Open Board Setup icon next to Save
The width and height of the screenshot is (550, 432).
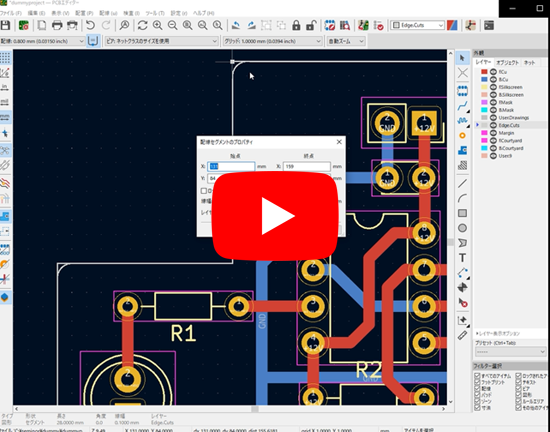[24, 25]
